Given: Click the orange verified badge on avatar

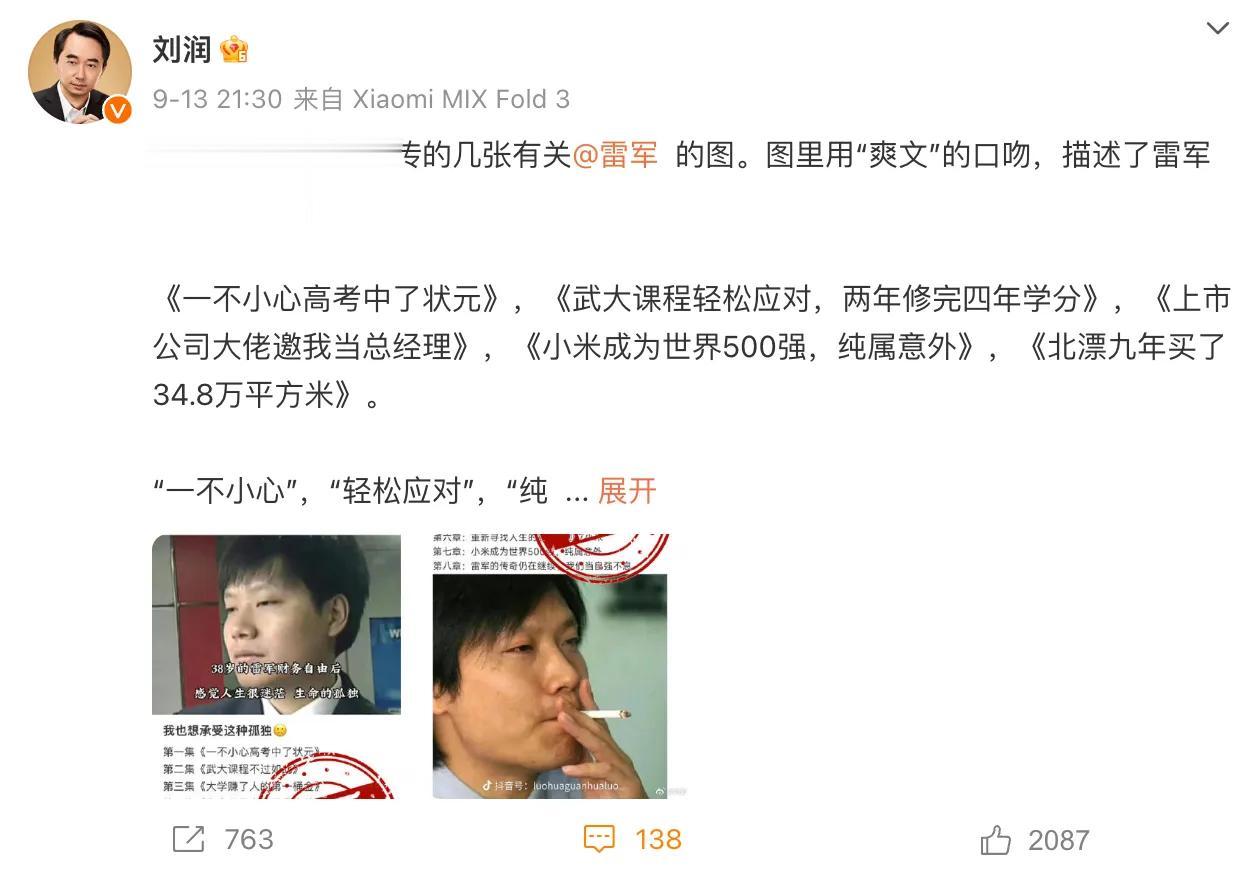Looking at the screenshot, I should [x=118, y=110].
